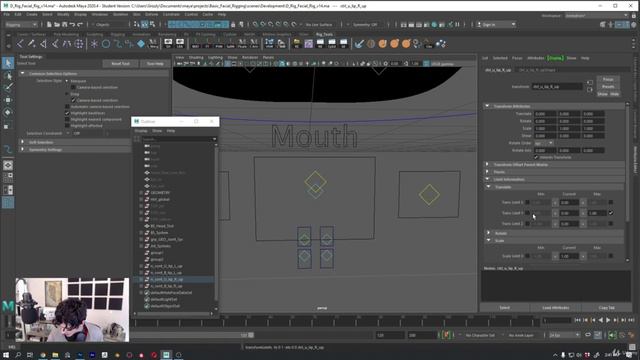Click the Redo arrow icon
Screen dimensions: 640x360
(80, 24)
